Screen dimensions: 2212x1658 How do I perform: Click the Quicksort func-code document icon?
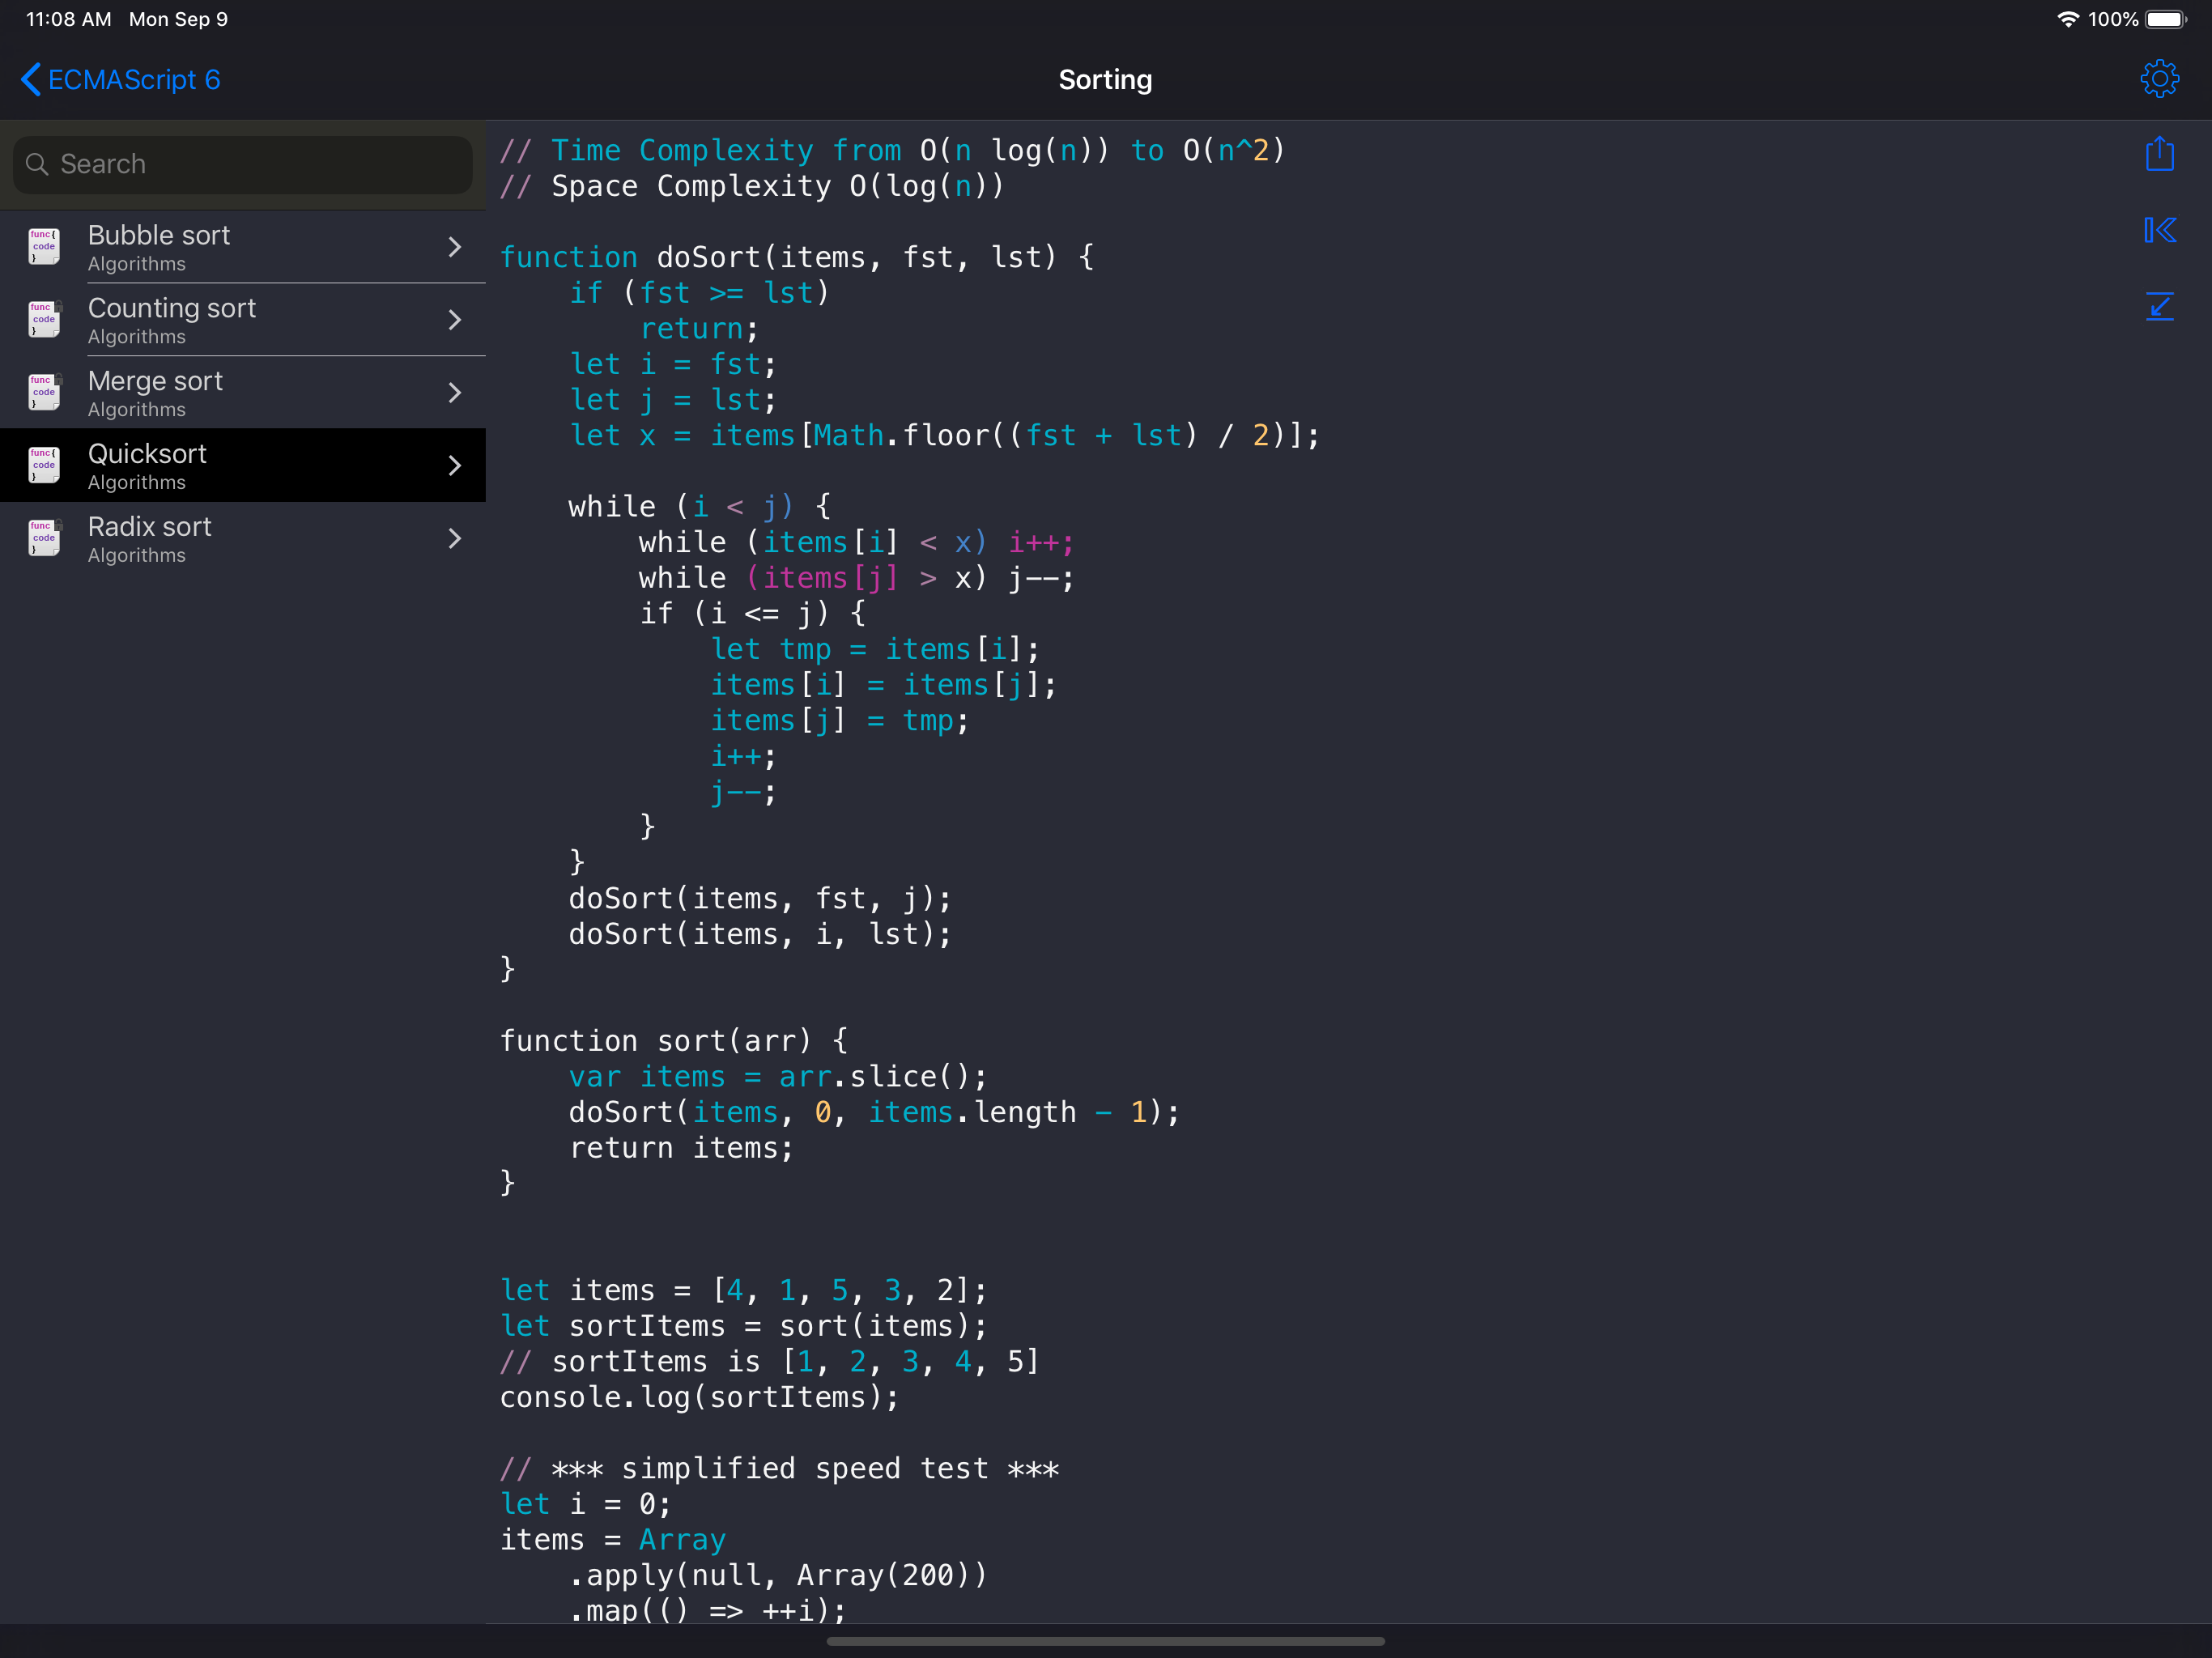[x=43, y=465]
